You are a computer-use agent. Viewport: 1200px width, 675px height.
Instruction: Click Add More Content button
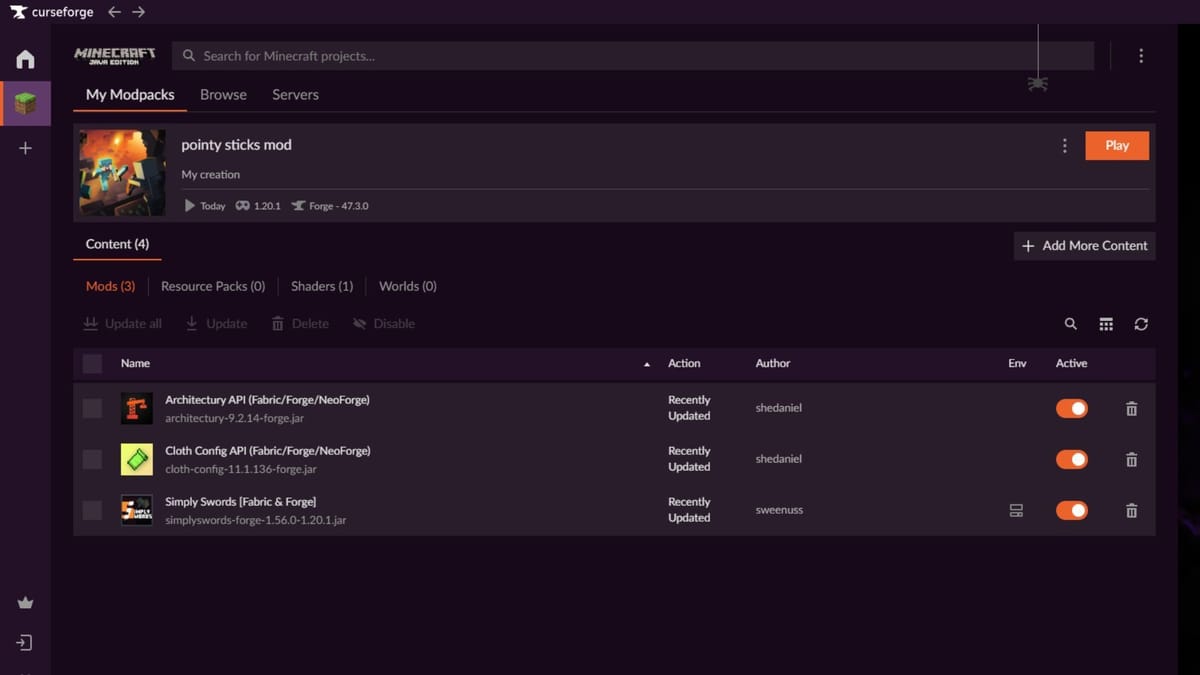point(1084,246)
